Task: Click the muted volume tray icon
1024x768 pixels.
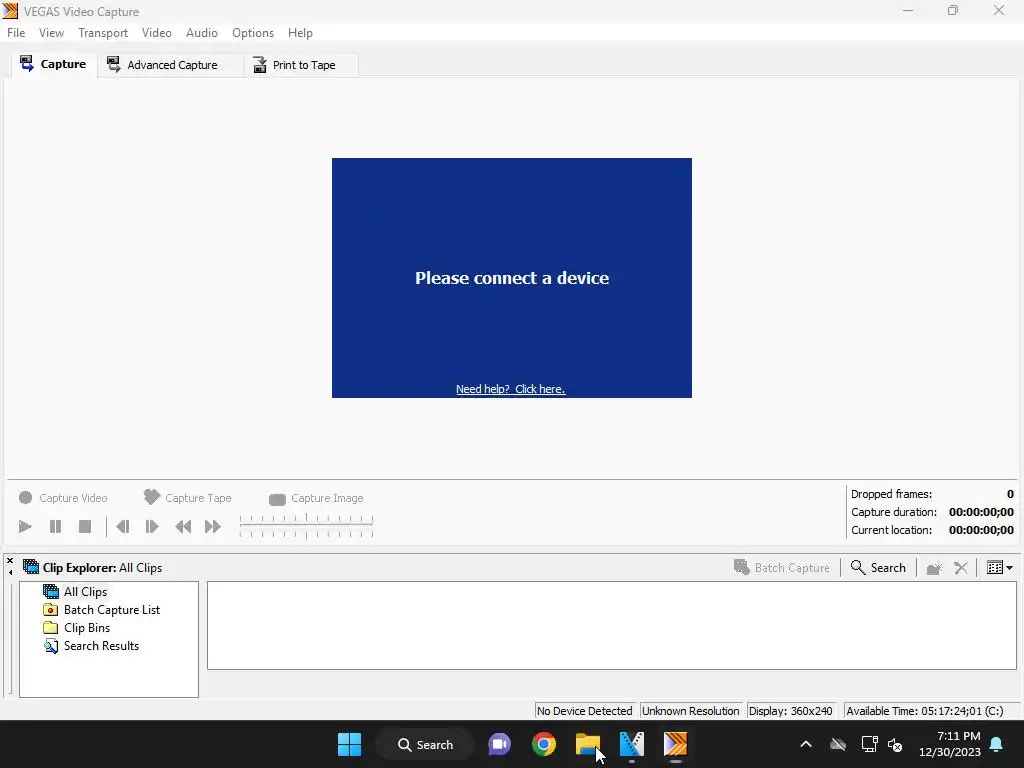Action: point(895,744)
